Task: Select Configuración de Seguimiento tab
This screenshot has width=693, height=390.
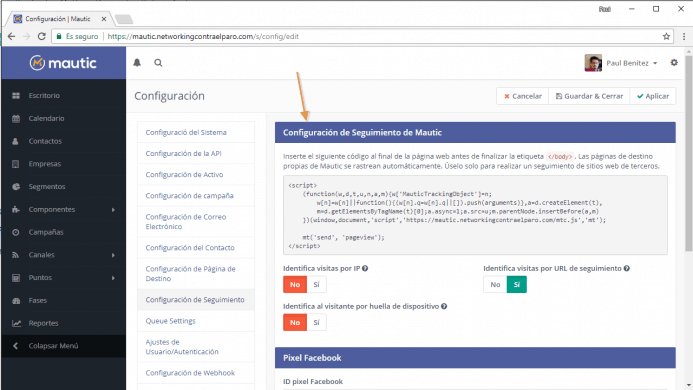Action: point(196,300)
